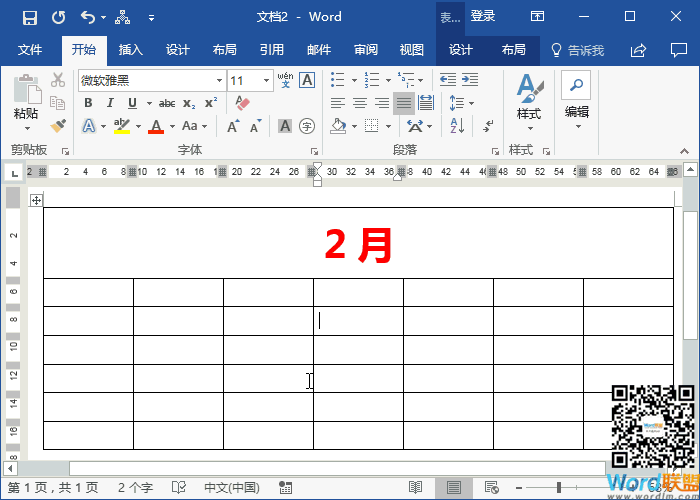Screen dimensions: 700x500
Task: Click the Copy icon in clipboard group
Action: 58,103
